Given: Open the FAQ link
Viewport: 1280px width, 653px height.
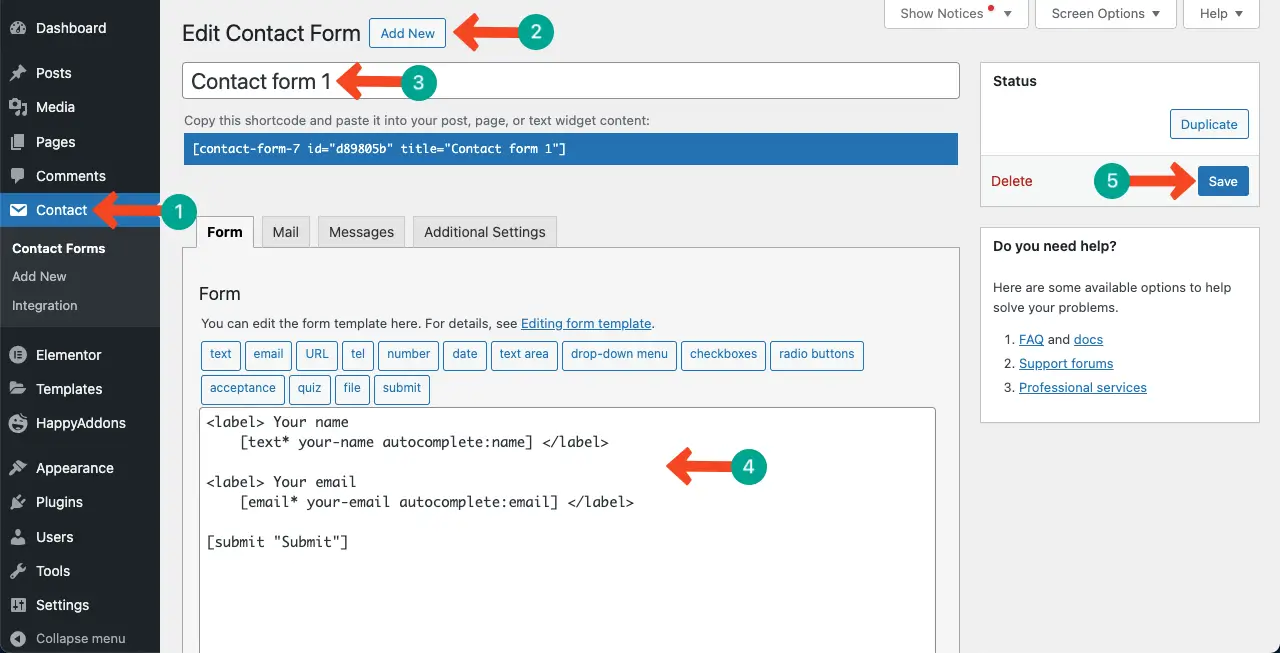Looking at the screenshot, I should (x=1031, y=339).
